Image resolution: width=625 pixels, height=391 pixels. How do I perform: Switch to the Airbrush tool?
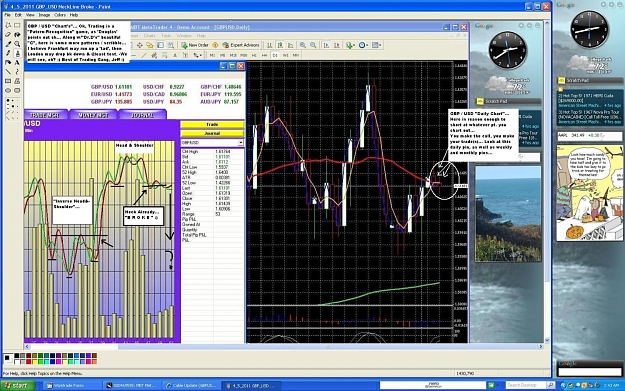click(8, 63)
